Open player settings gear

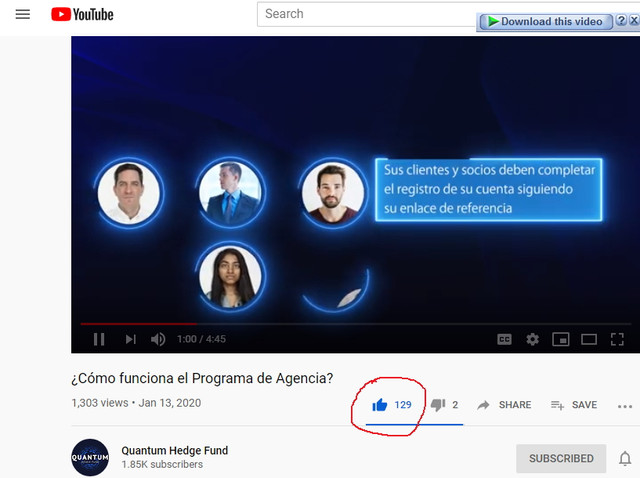point(532,339)
